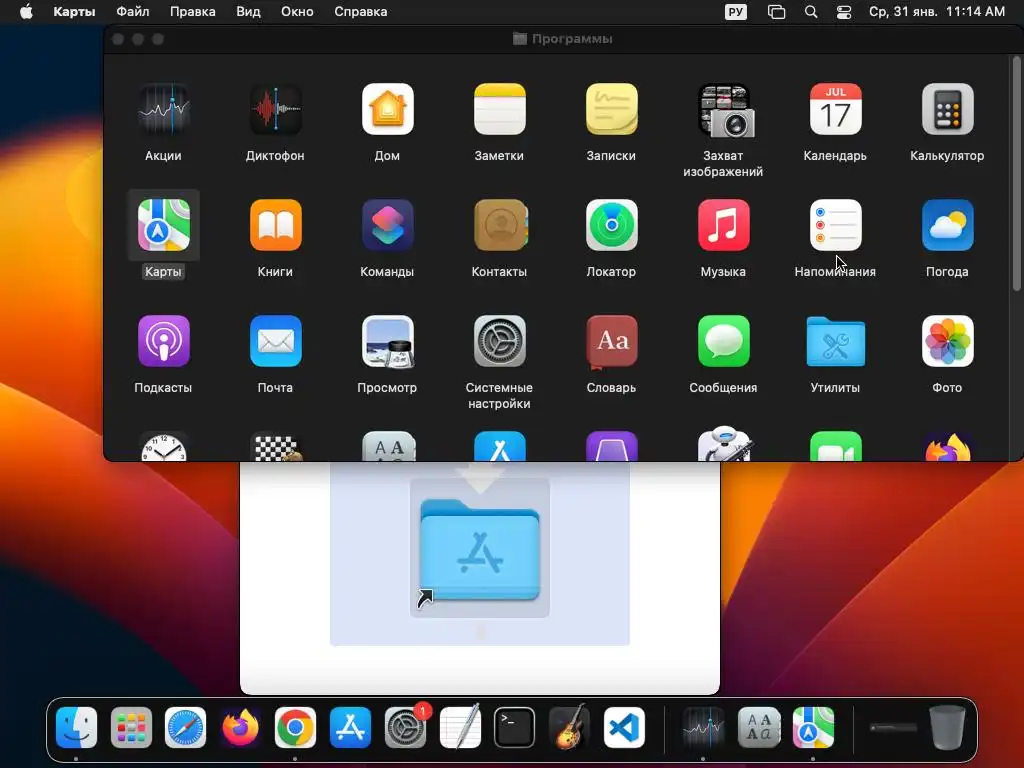Open Просмотр preview app
Viewport: 1024px width, 768px height.
pos(387,341)
